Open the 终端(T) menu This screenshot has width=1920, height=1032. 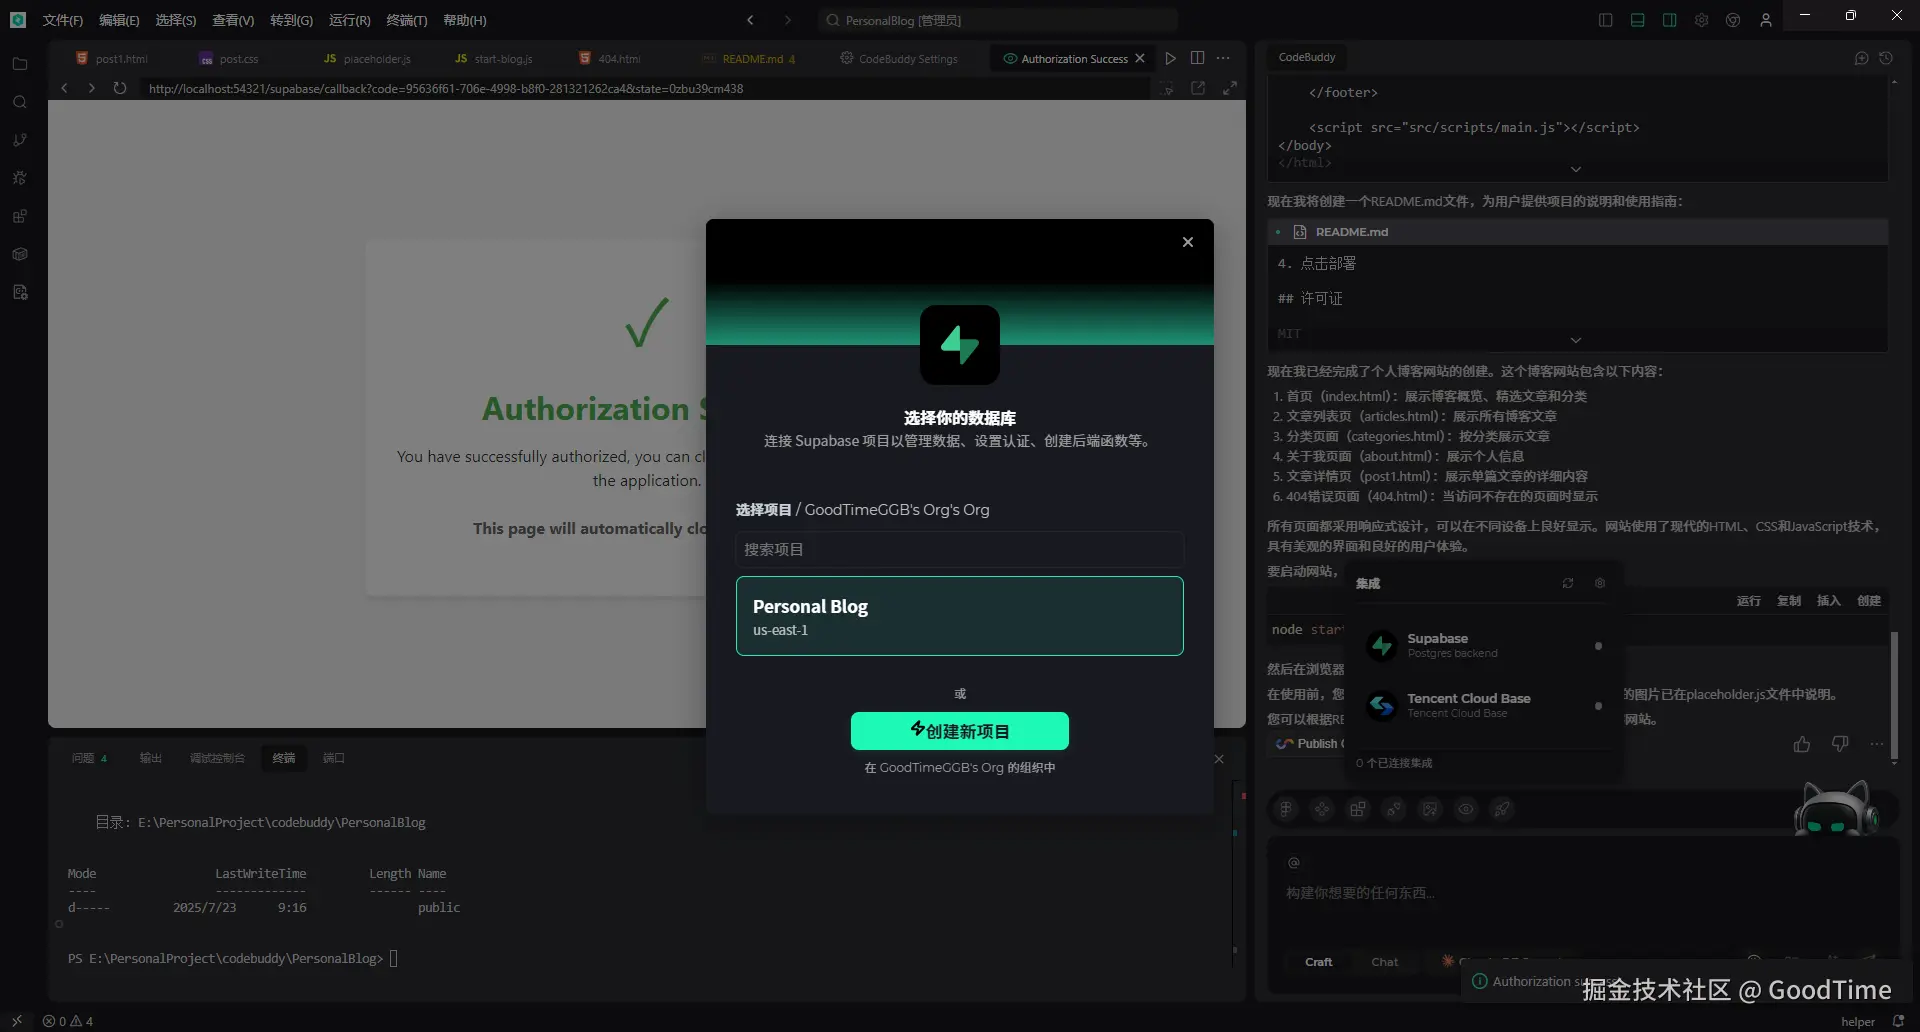click(406, 20)
